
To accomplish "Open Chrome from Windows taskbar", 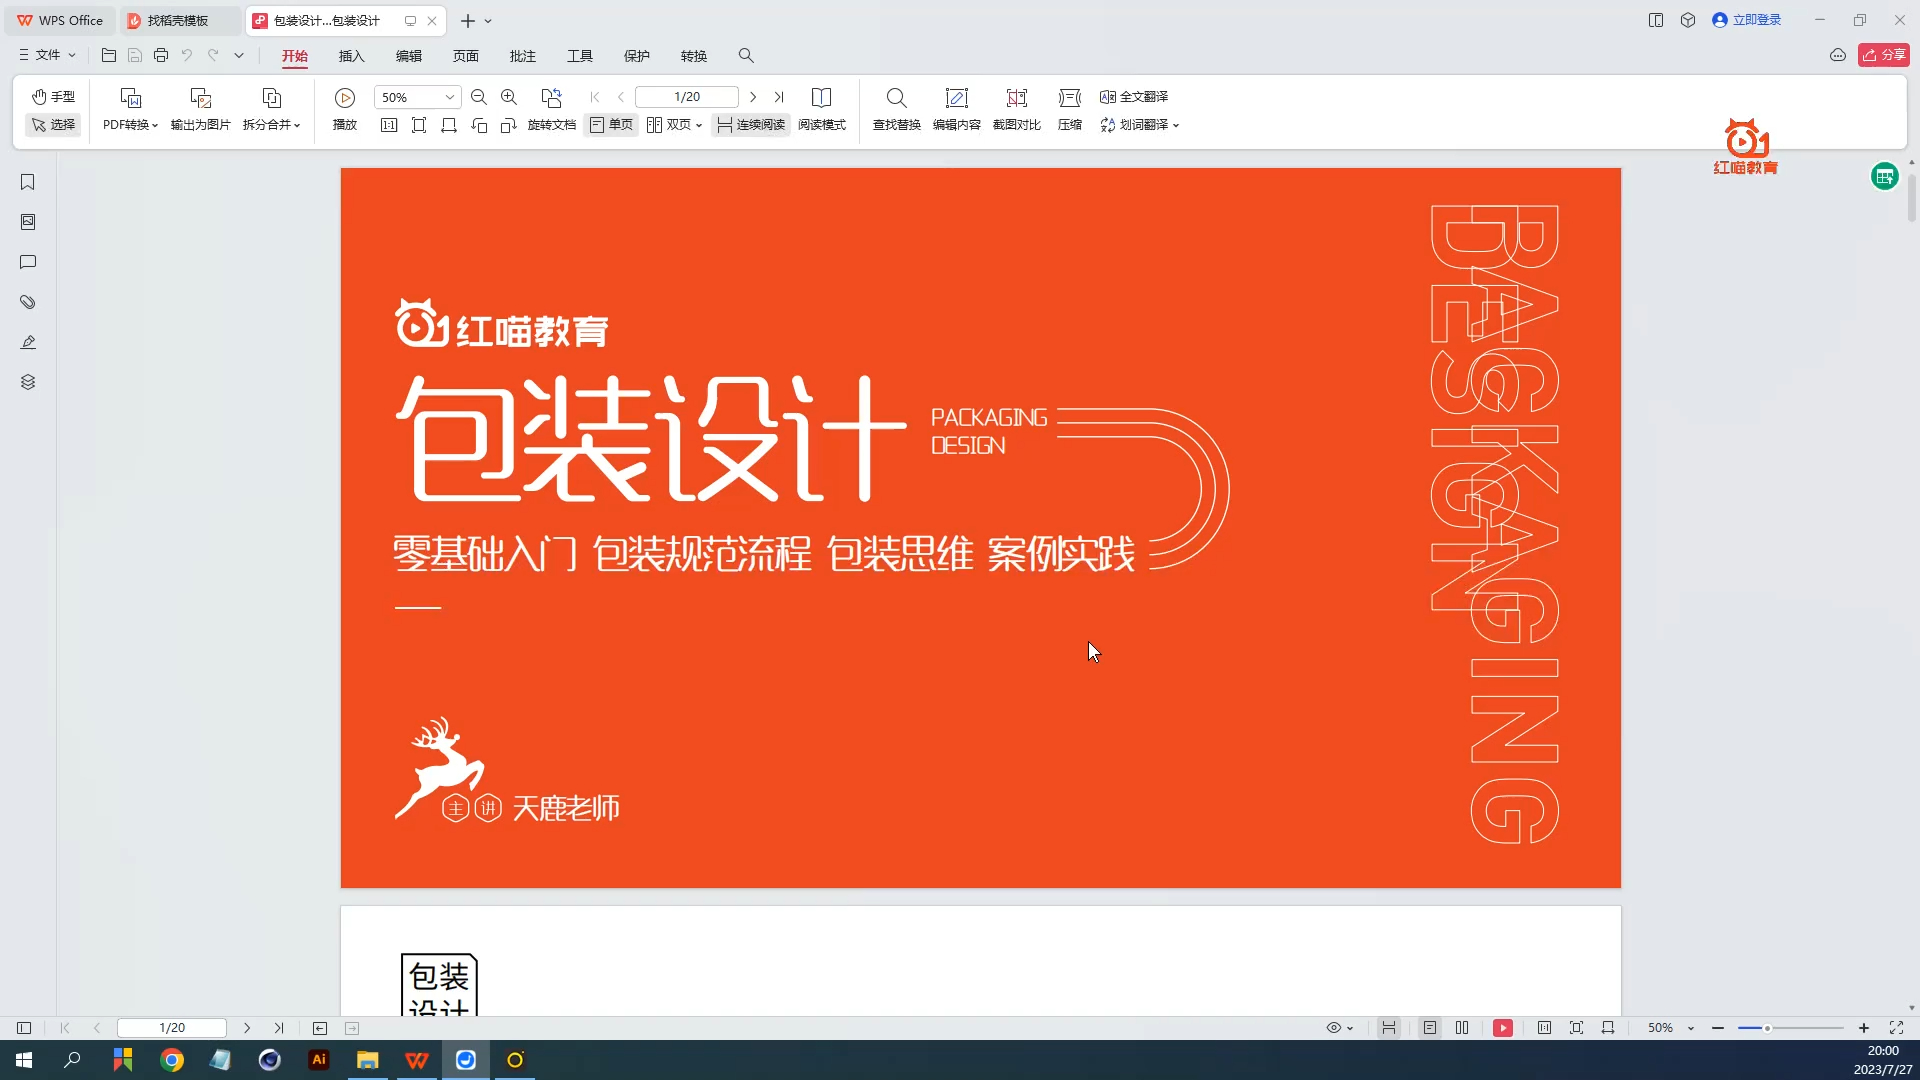I will 172,1060.
